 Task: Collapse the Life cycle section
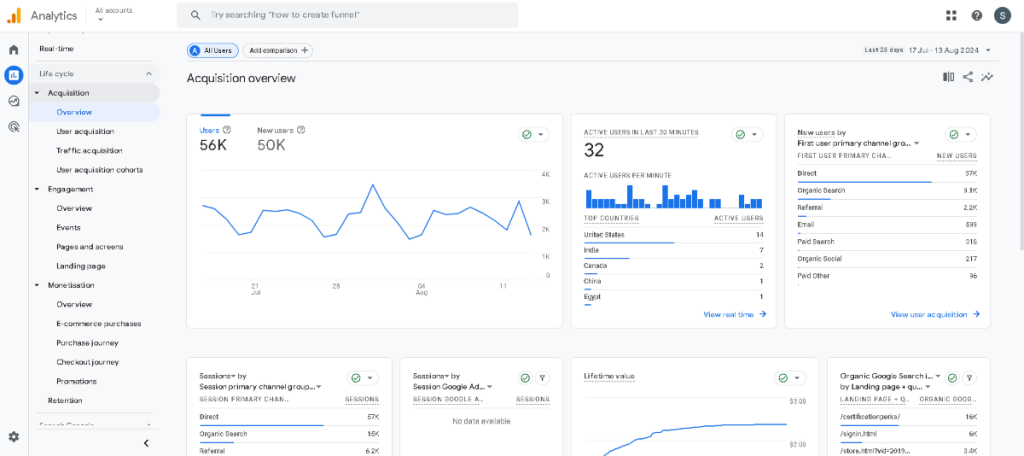point(149,74)
